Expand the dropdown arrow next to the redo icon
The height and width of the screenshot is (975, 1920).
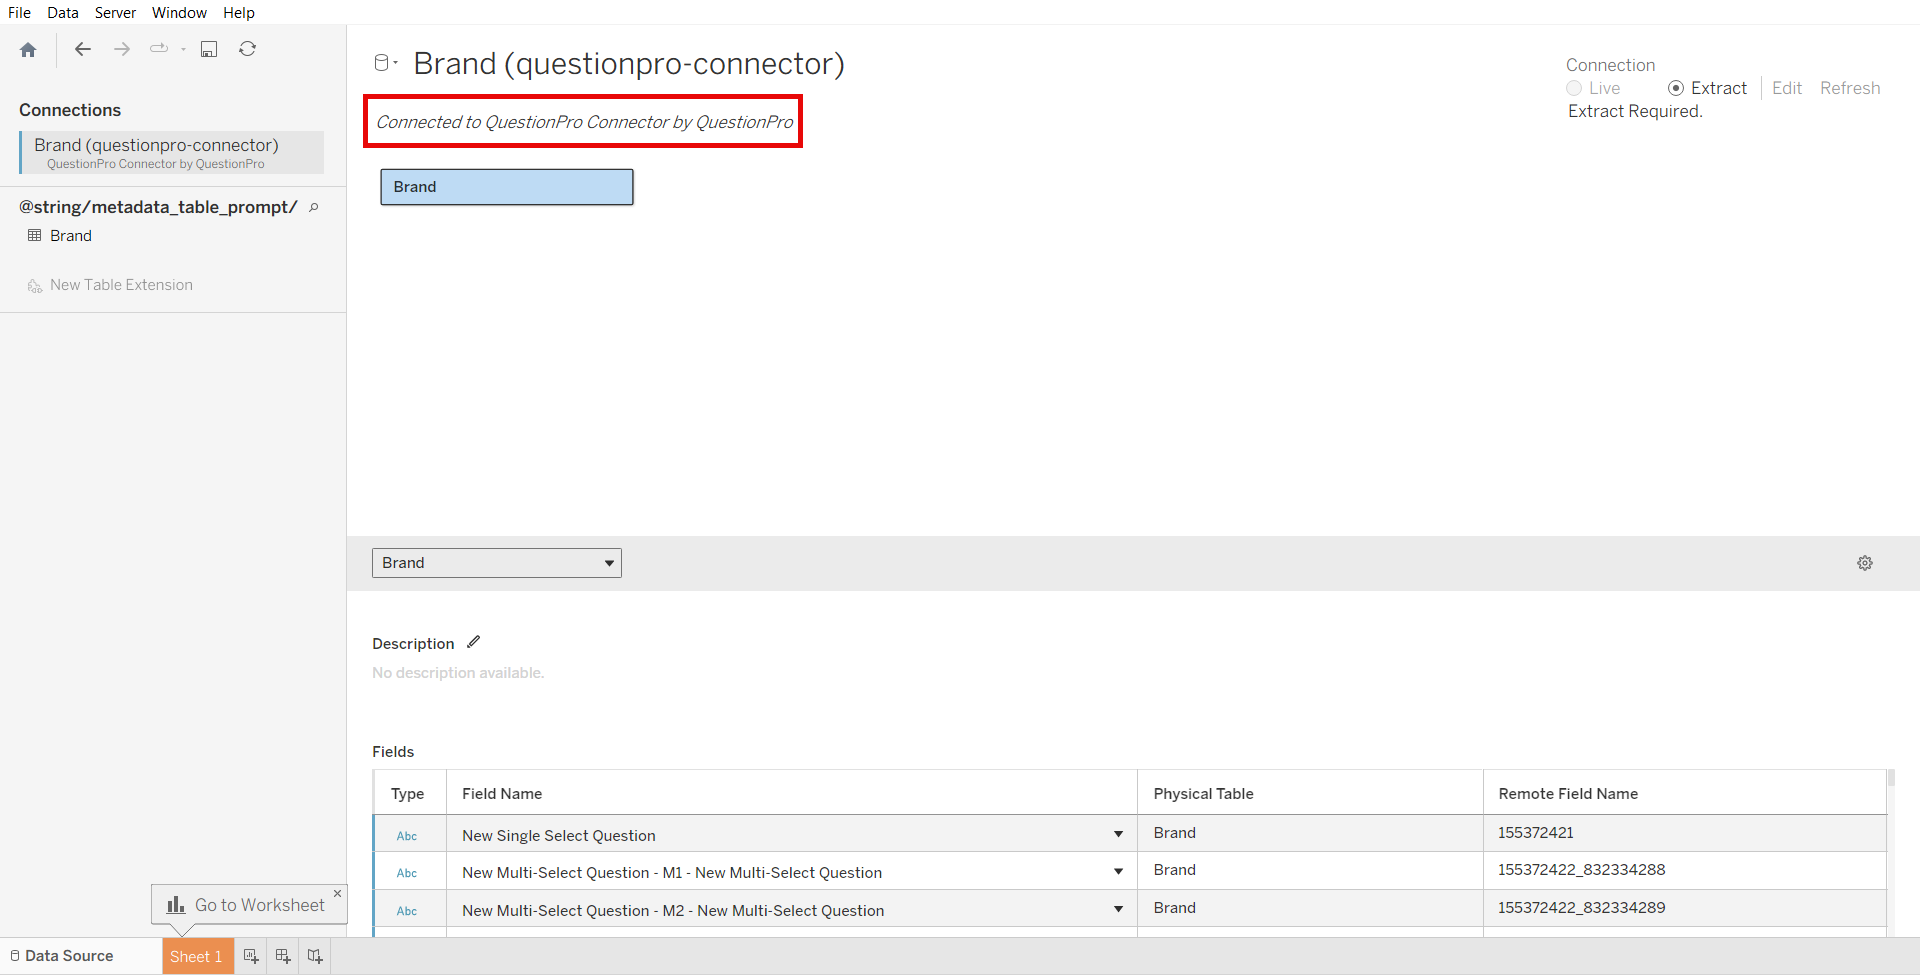183,49
